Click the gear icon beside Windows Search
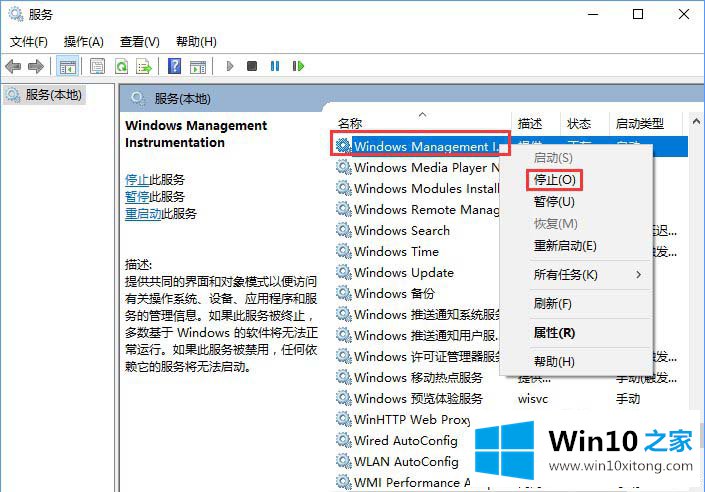 coord(344,230)
